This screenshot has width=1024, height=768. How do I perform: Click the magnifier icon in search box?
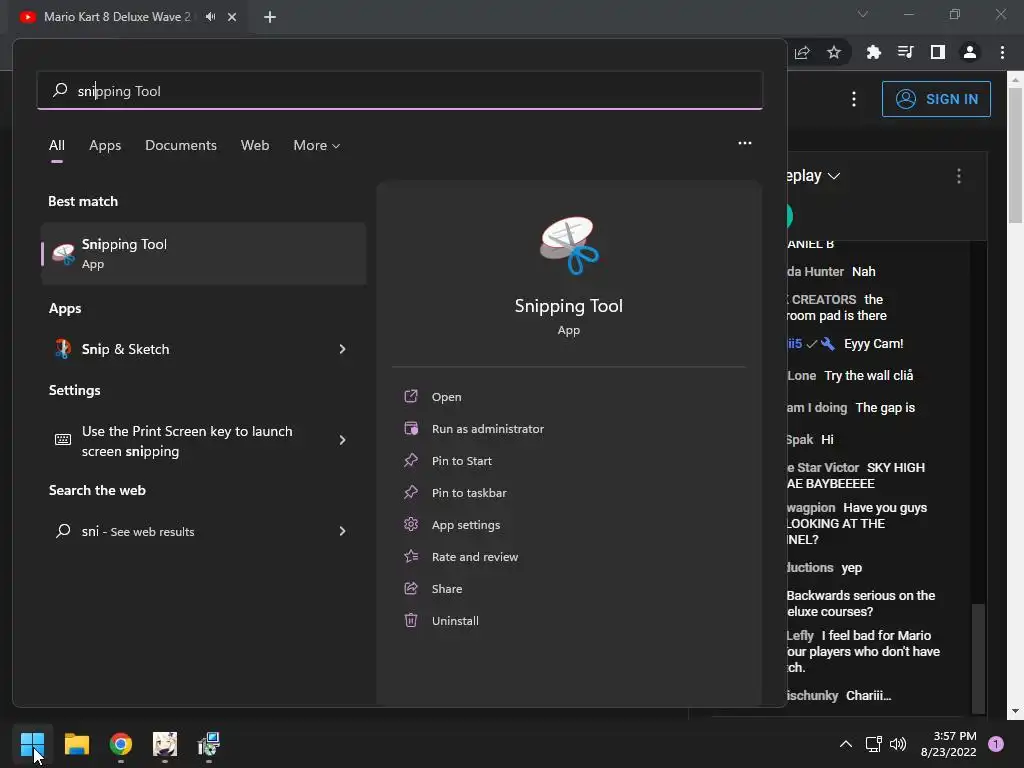tap(60, 90)
